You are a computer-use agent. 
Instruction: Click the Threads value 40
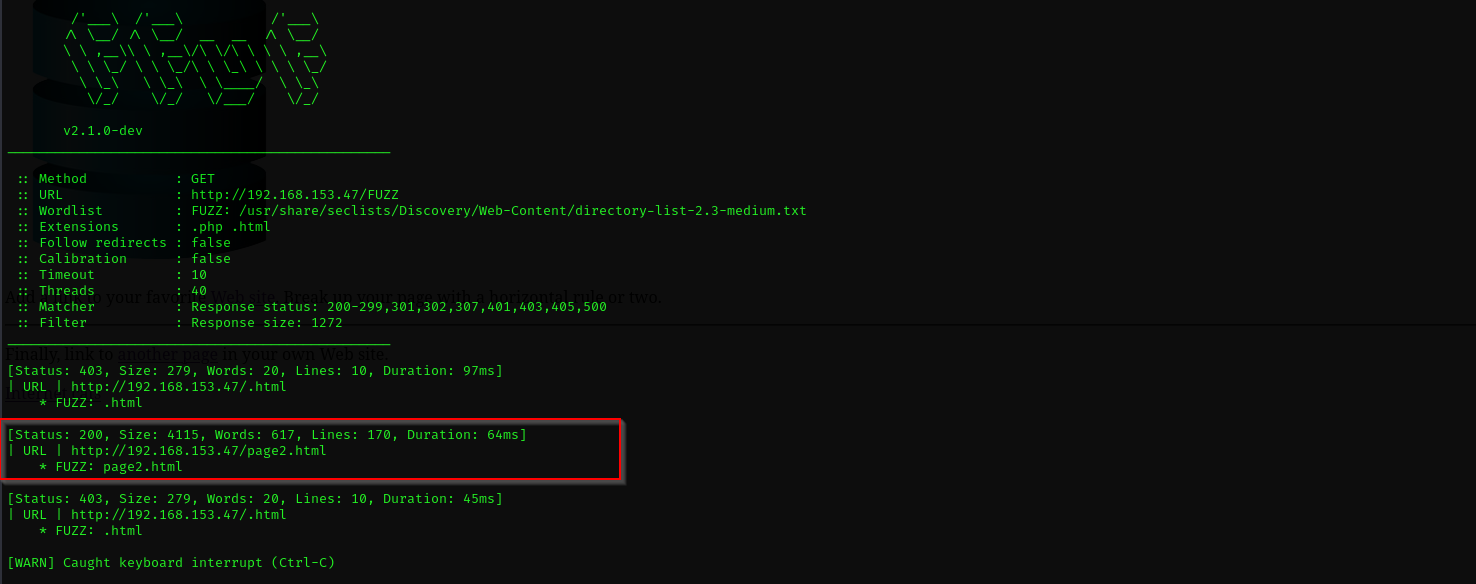pos(199,291)
